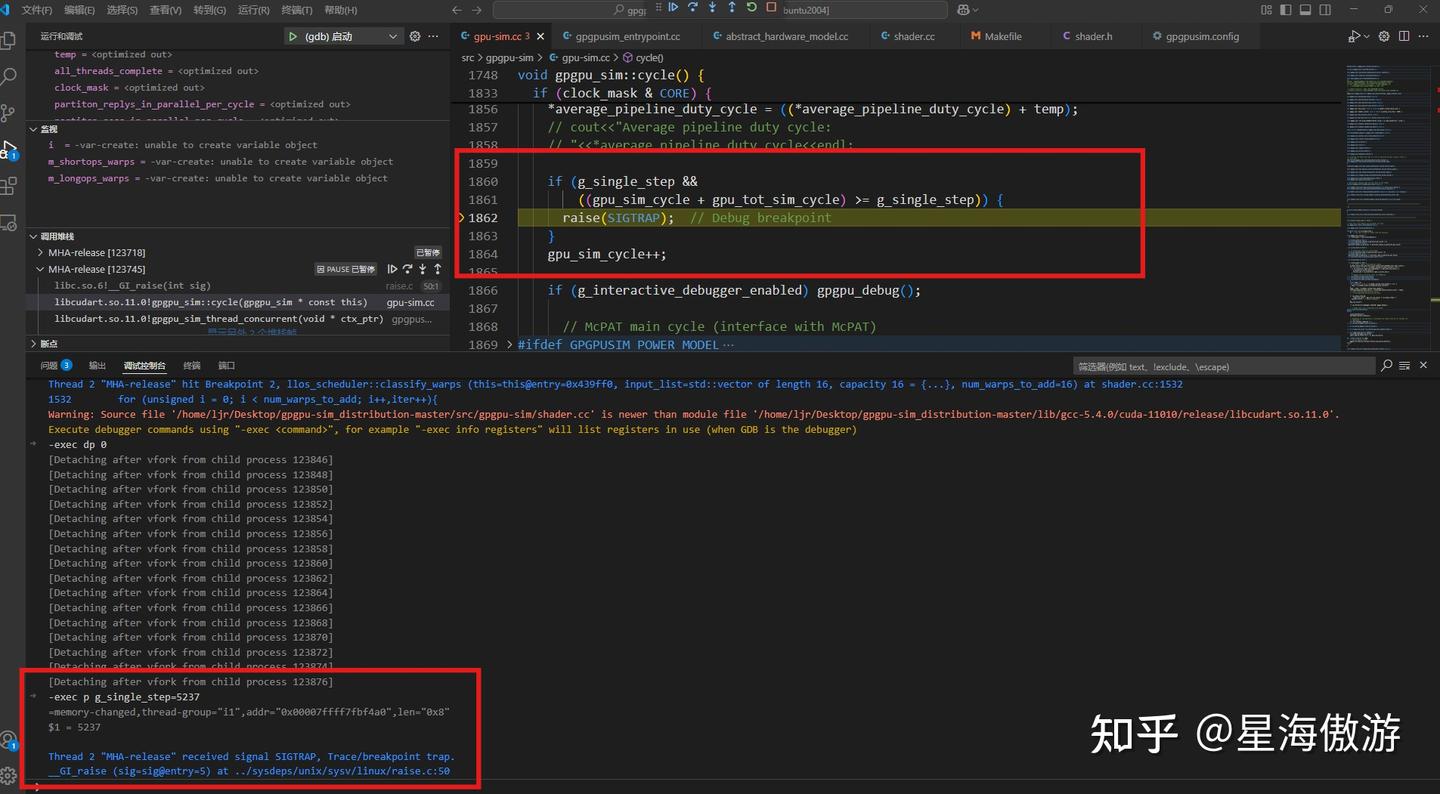Screen dimensions: 1440x794
Task: Close the bottom panel with X
Action: 1424,366
